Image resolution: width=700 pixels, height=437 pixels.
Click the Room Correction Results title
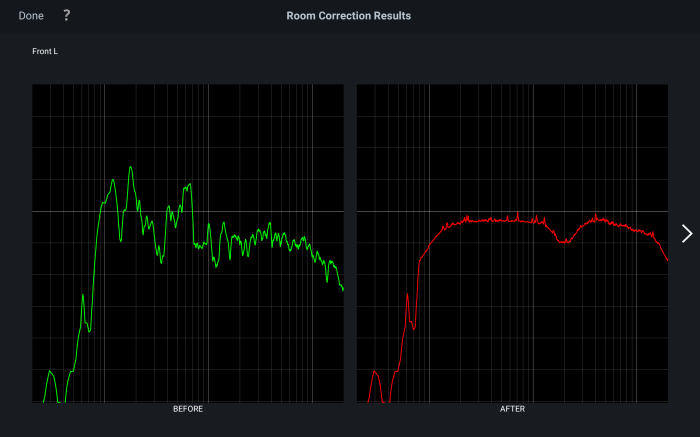point(349,16)
